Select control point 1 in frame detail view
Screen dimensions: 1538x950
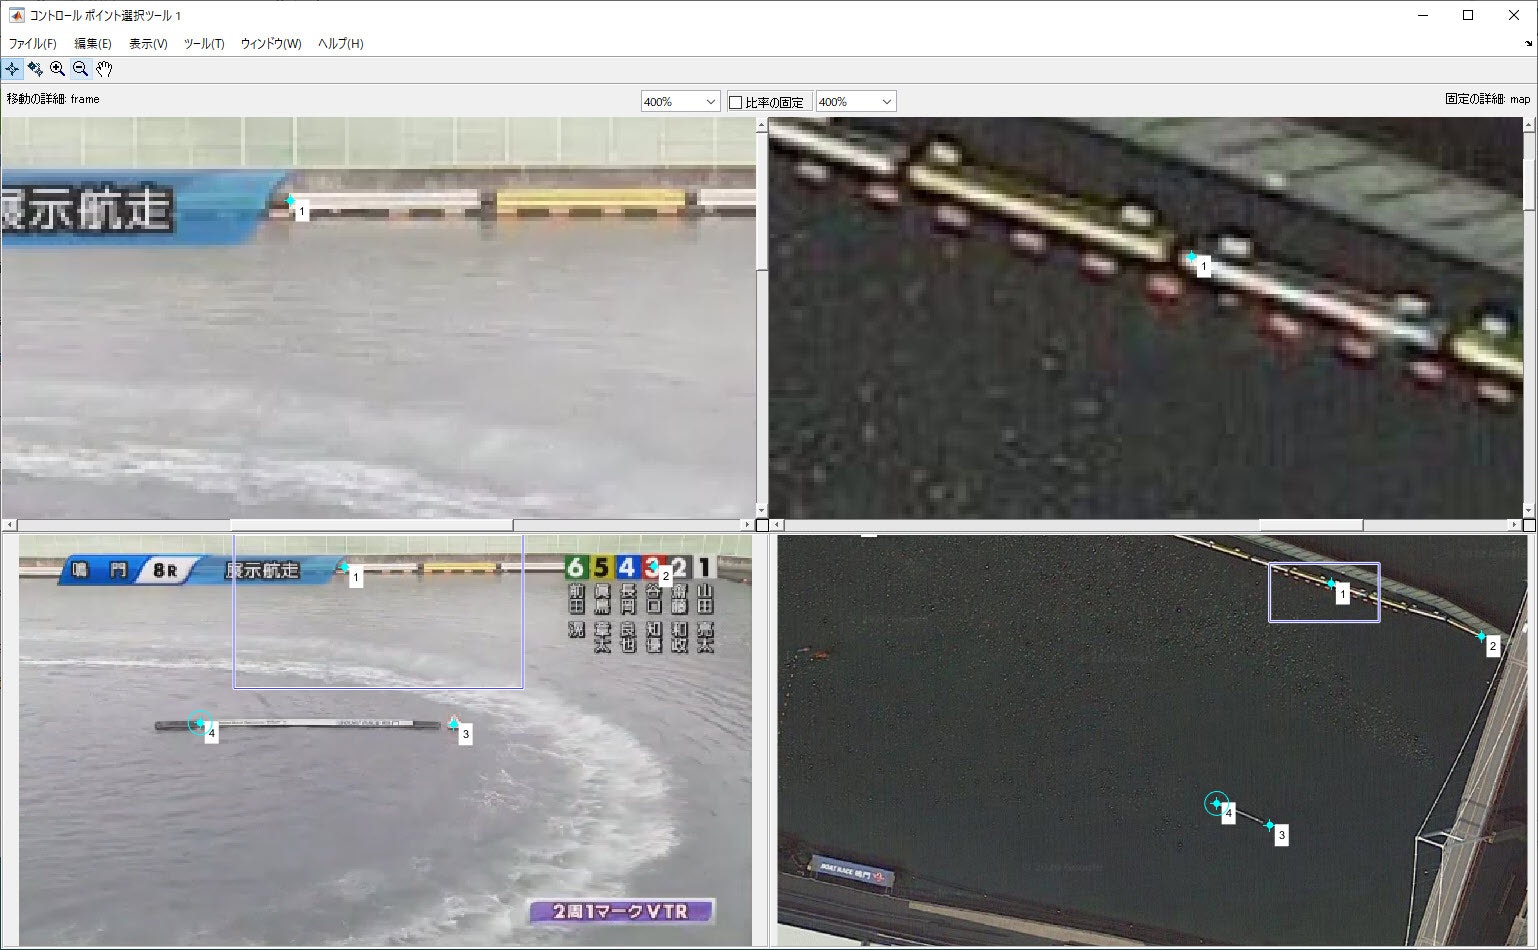291,200
